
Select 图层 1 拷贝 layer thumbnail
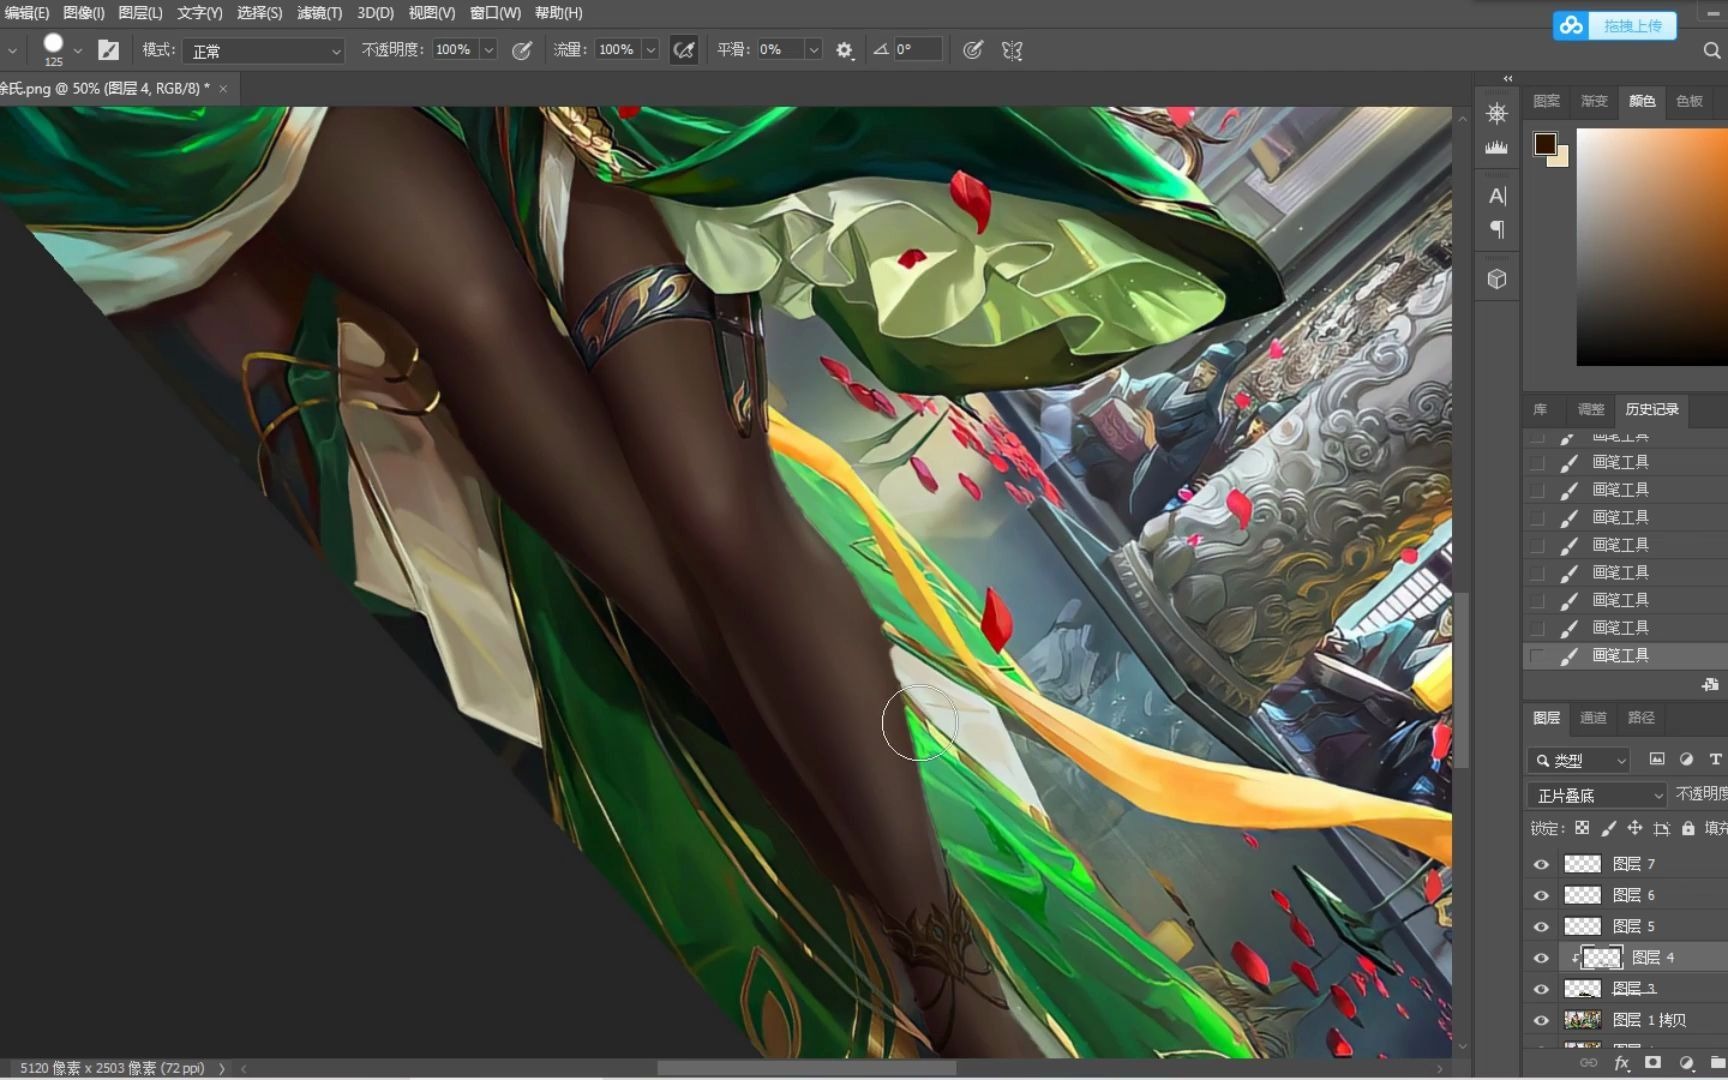[x=1582, y=1020]
